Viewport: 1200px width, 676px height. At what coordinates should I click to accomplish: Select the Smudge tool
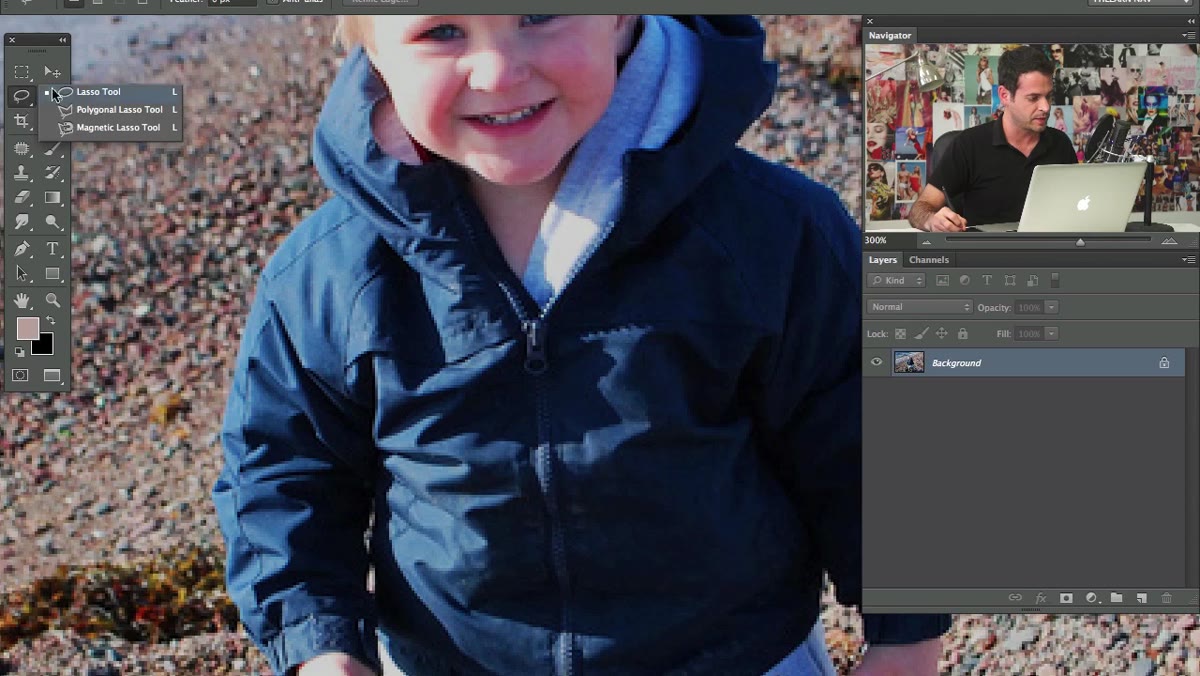click(x=22, y=223)
